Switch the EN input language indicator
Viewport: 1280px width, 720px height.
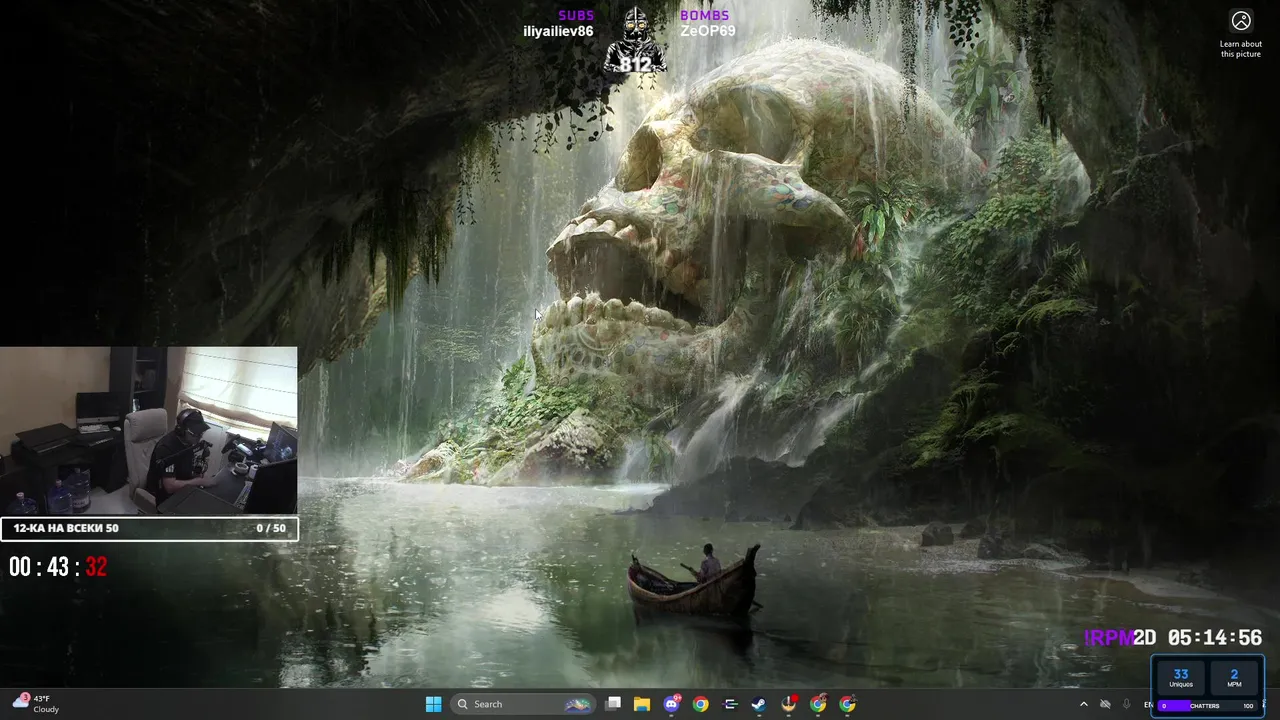point(1148,704)
